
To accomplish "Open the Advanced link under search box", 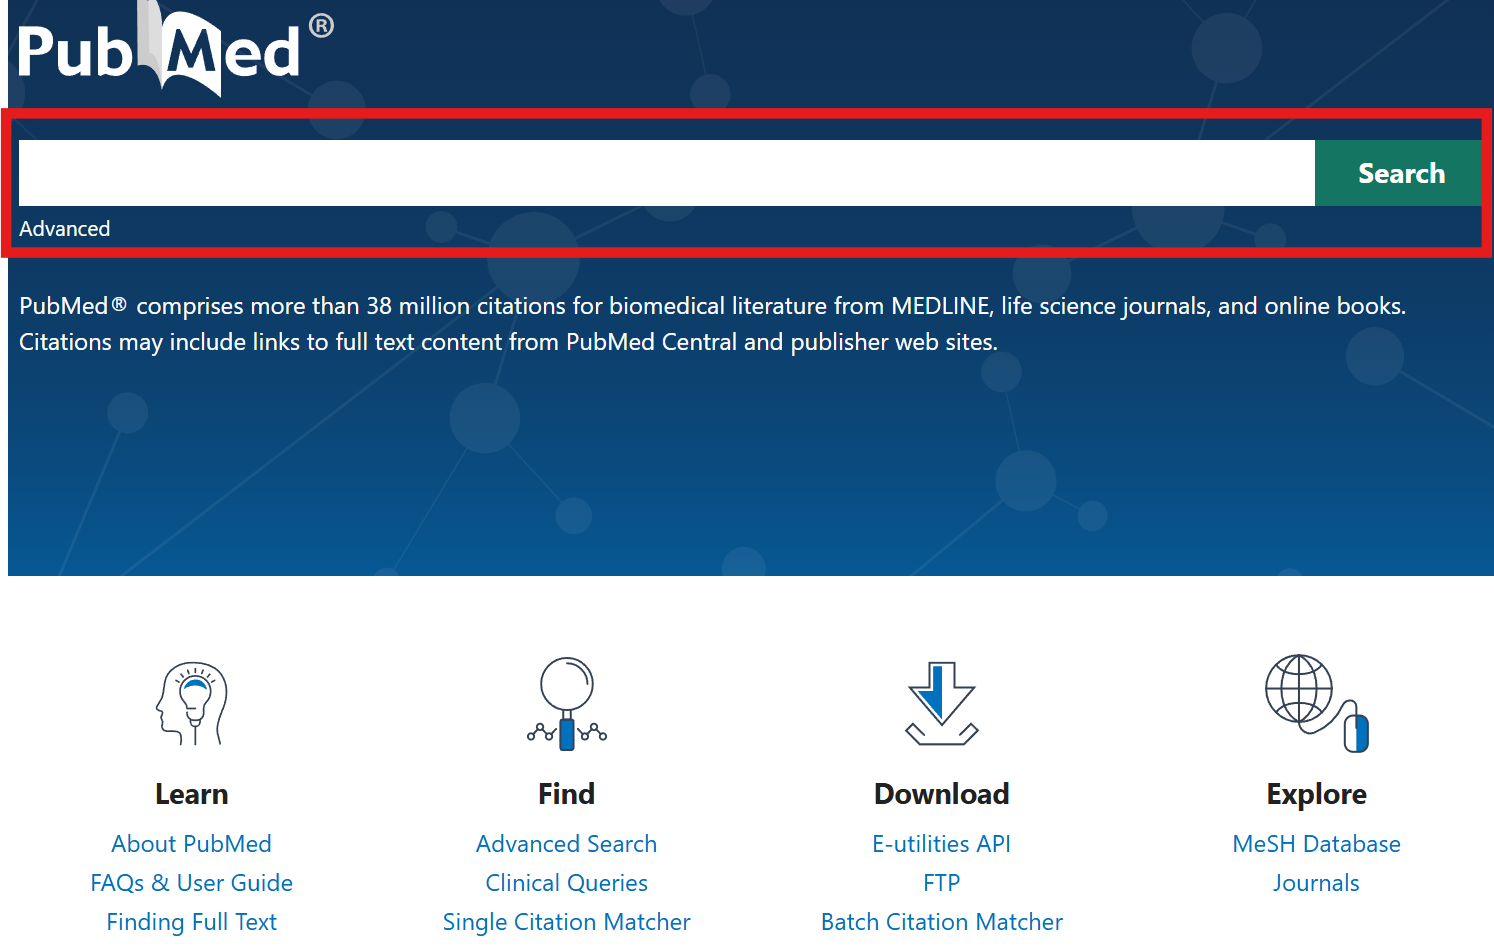I will [65, 229].
